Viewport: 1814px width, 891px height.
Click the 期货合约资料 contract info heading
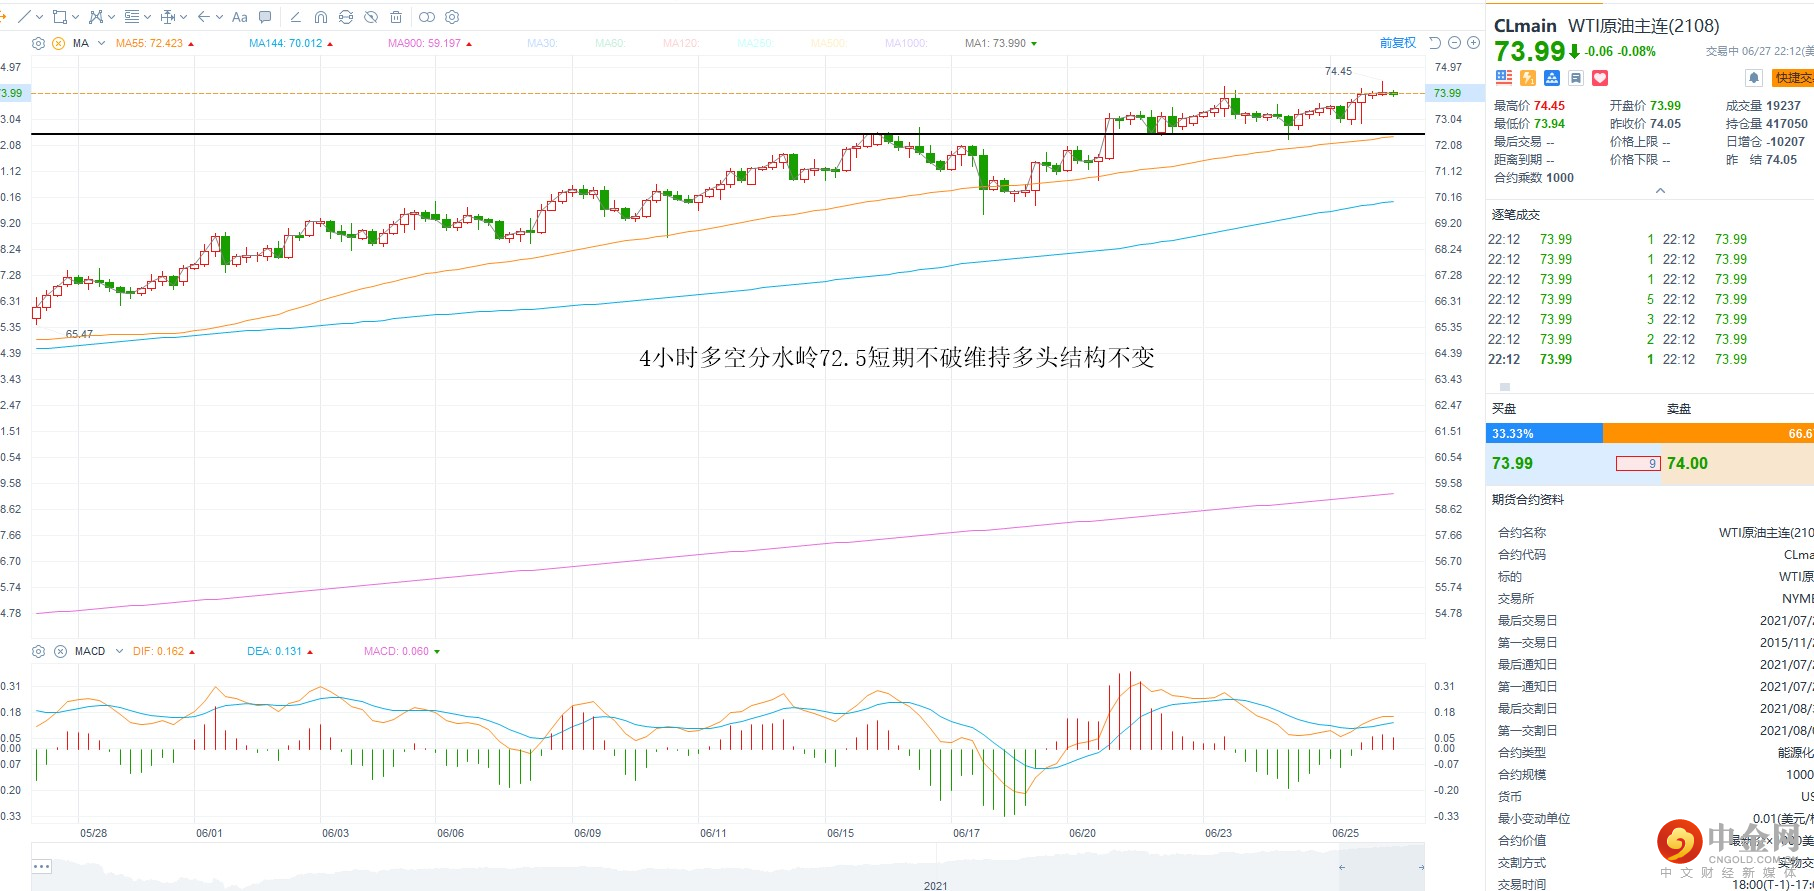1528,500
